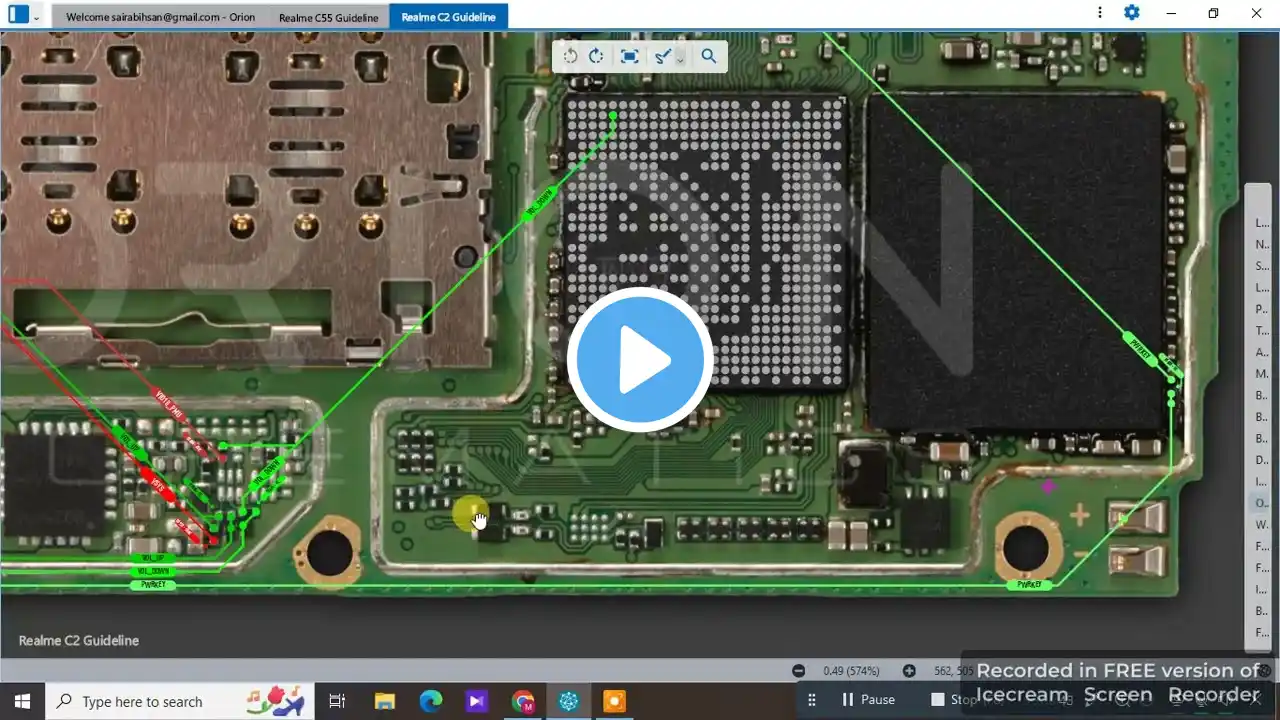Click the zoom in plus button
Viewport: 1280px width, 720px height.
(x=909, y=671)
